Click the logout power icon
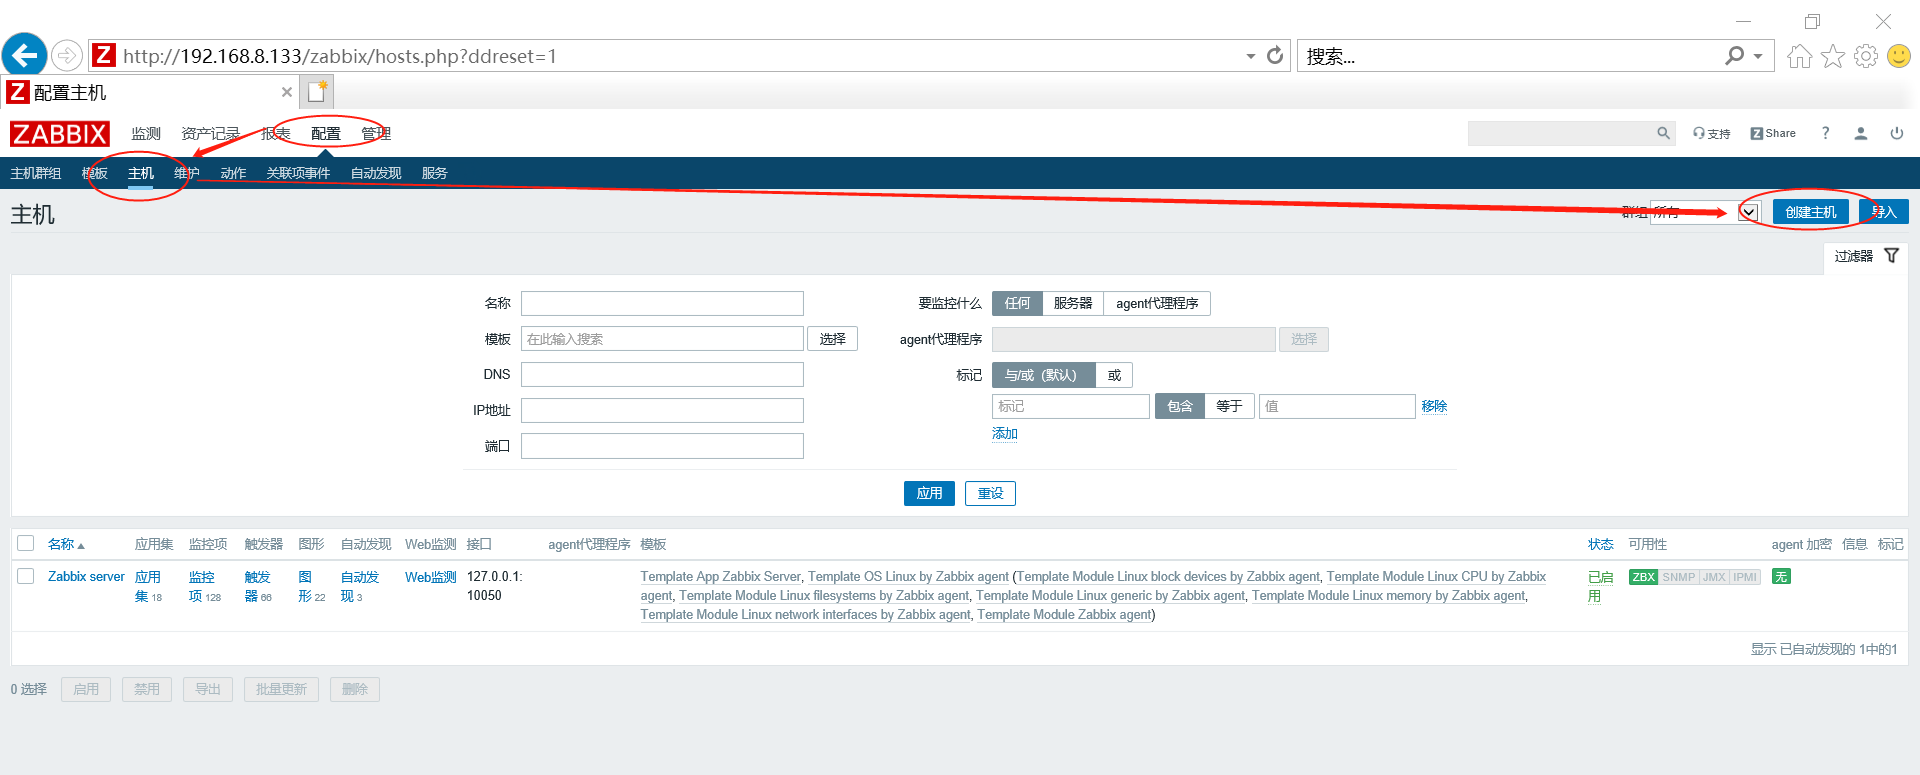Viewport: 1920px width, 775px height. pos(1896,133)
